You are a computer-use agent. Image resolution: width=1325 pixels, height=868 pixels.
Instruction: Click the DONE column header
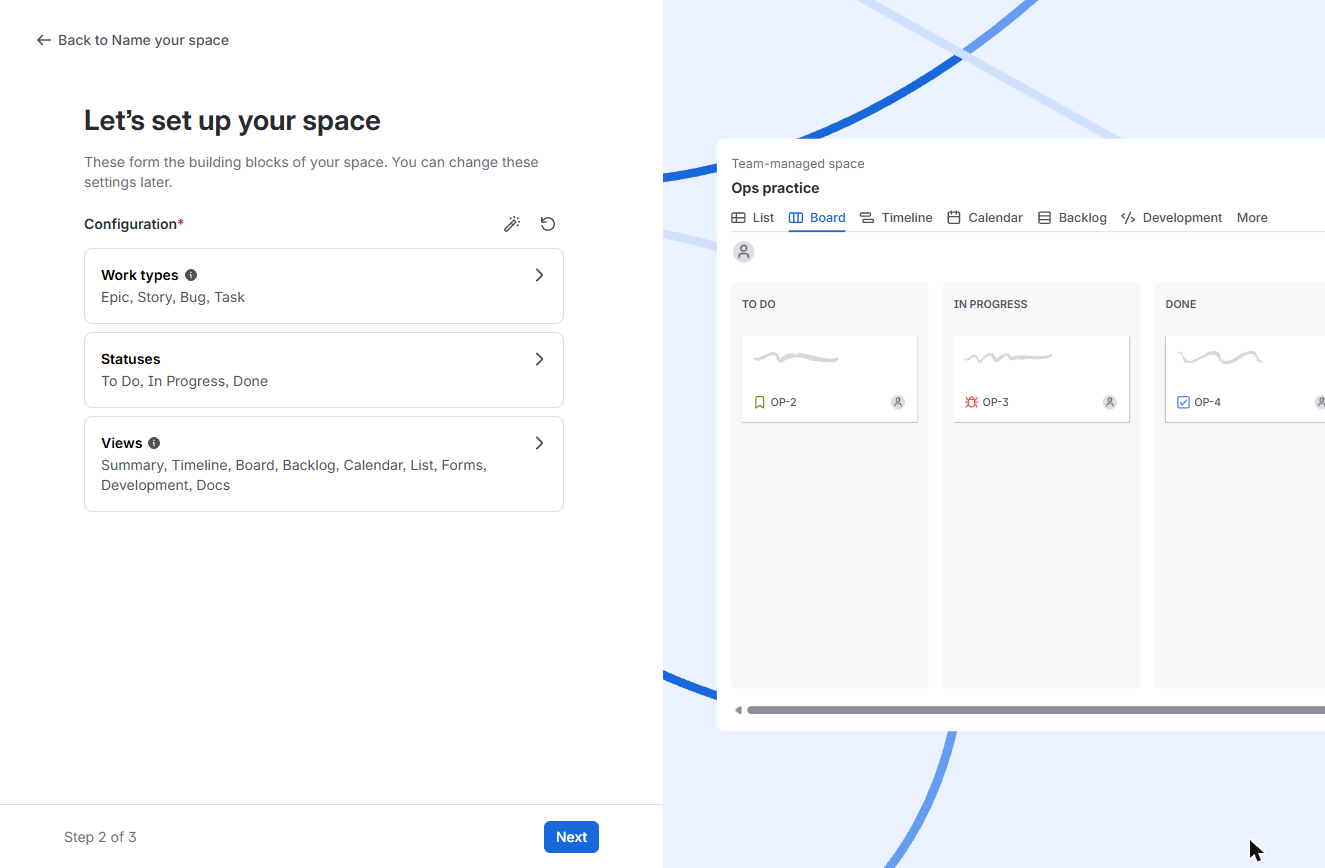coord(1181,304)
